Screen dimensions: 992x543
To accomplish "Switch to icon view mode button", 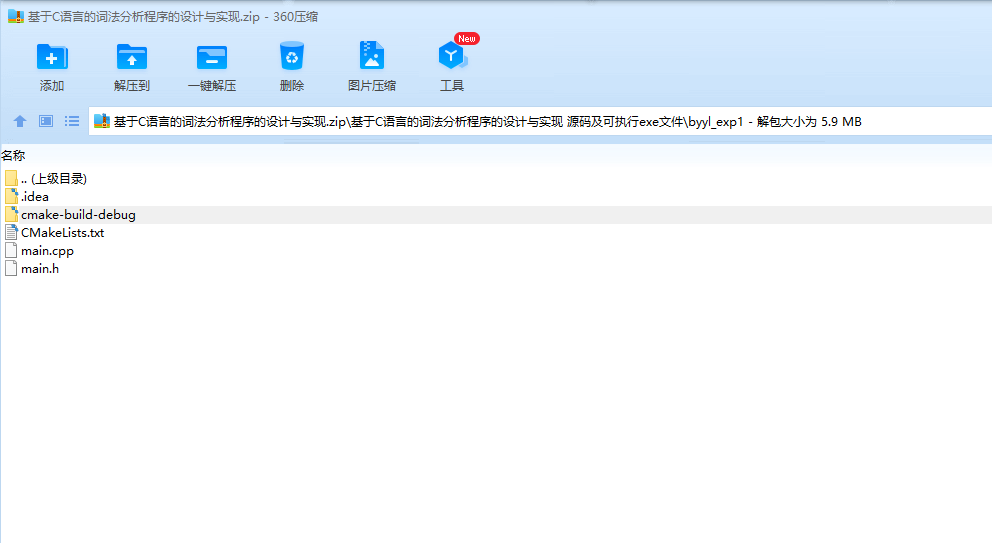I will (46, 121).
